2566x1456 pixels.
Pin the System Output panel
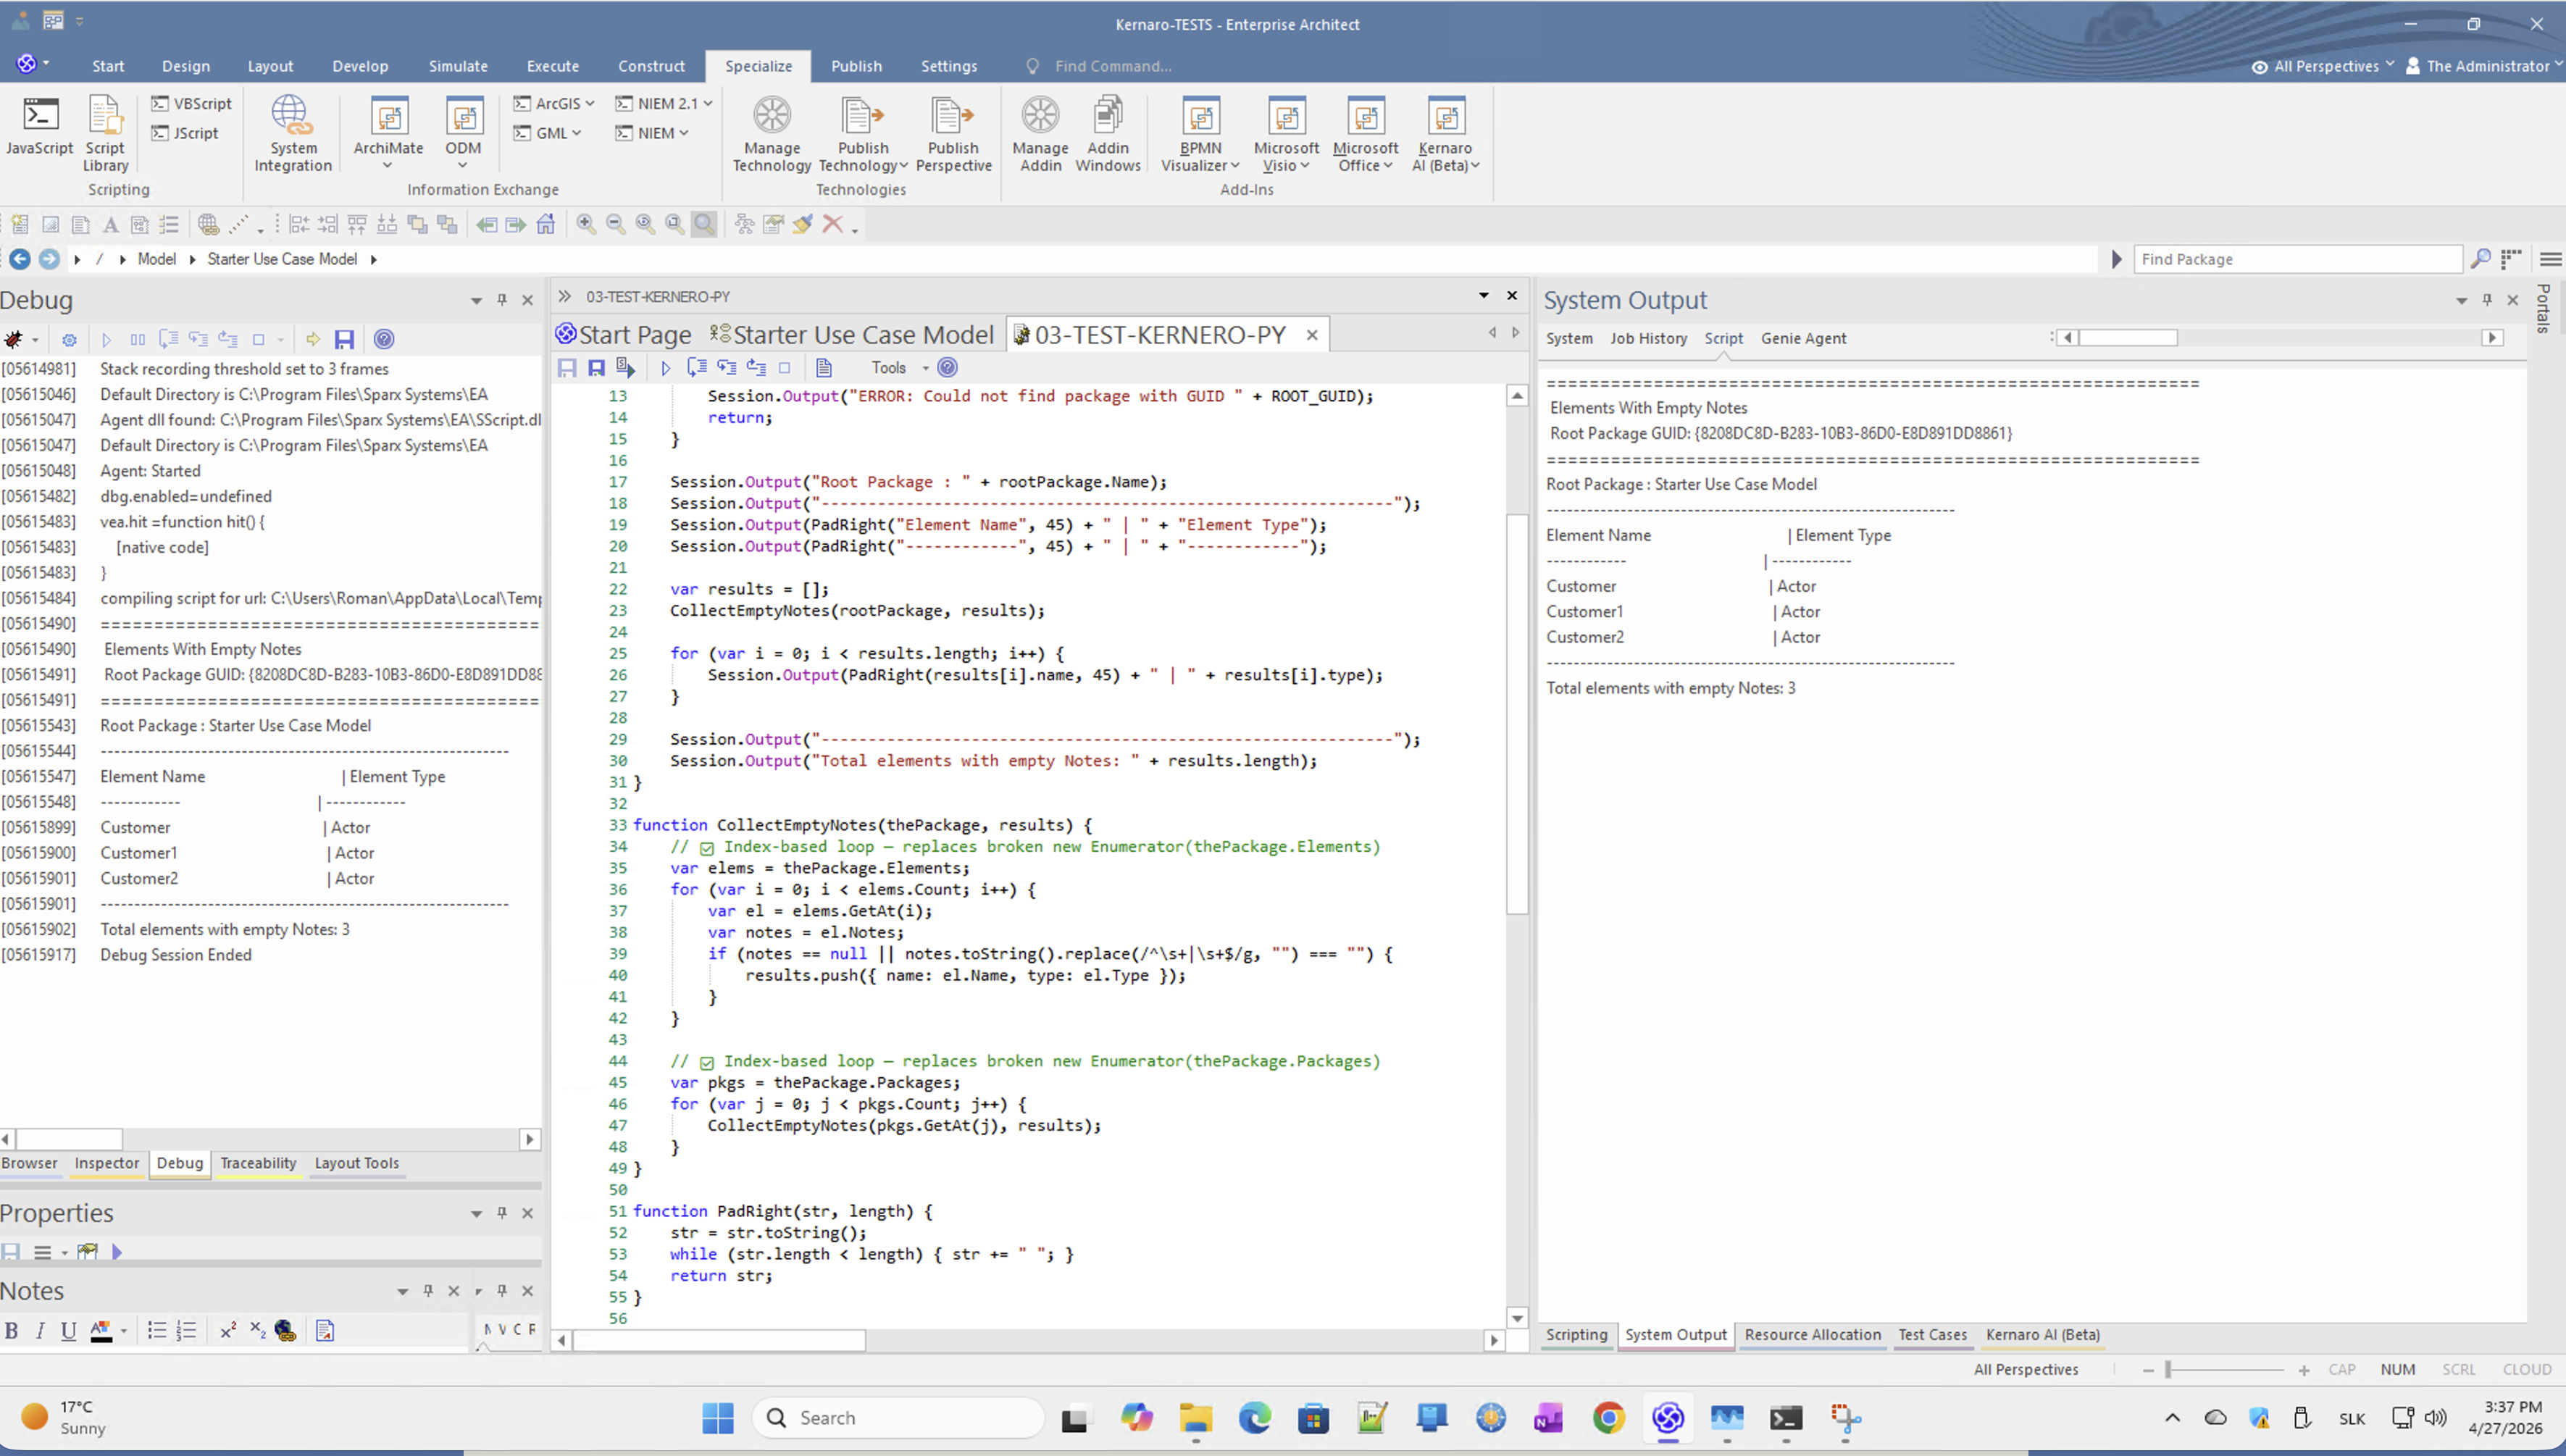[x=2487, y=300]
